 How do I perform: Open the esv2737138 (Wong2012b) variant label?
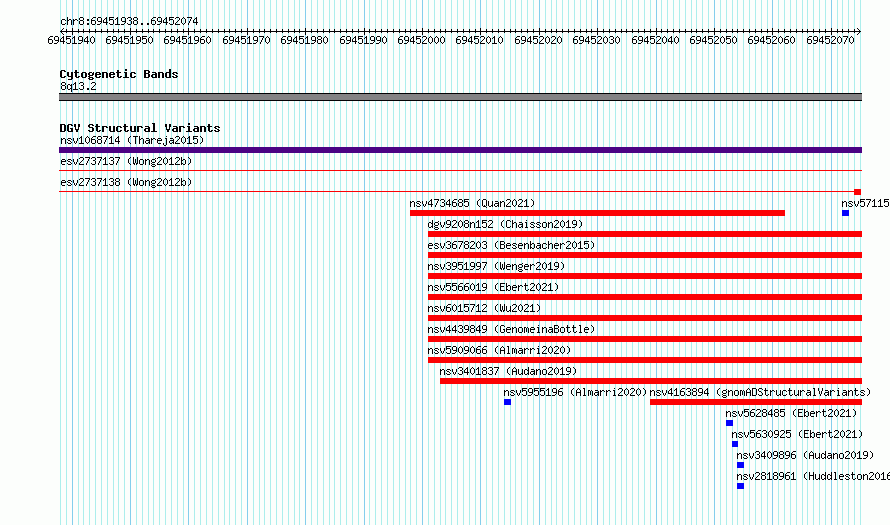[126, 182]
